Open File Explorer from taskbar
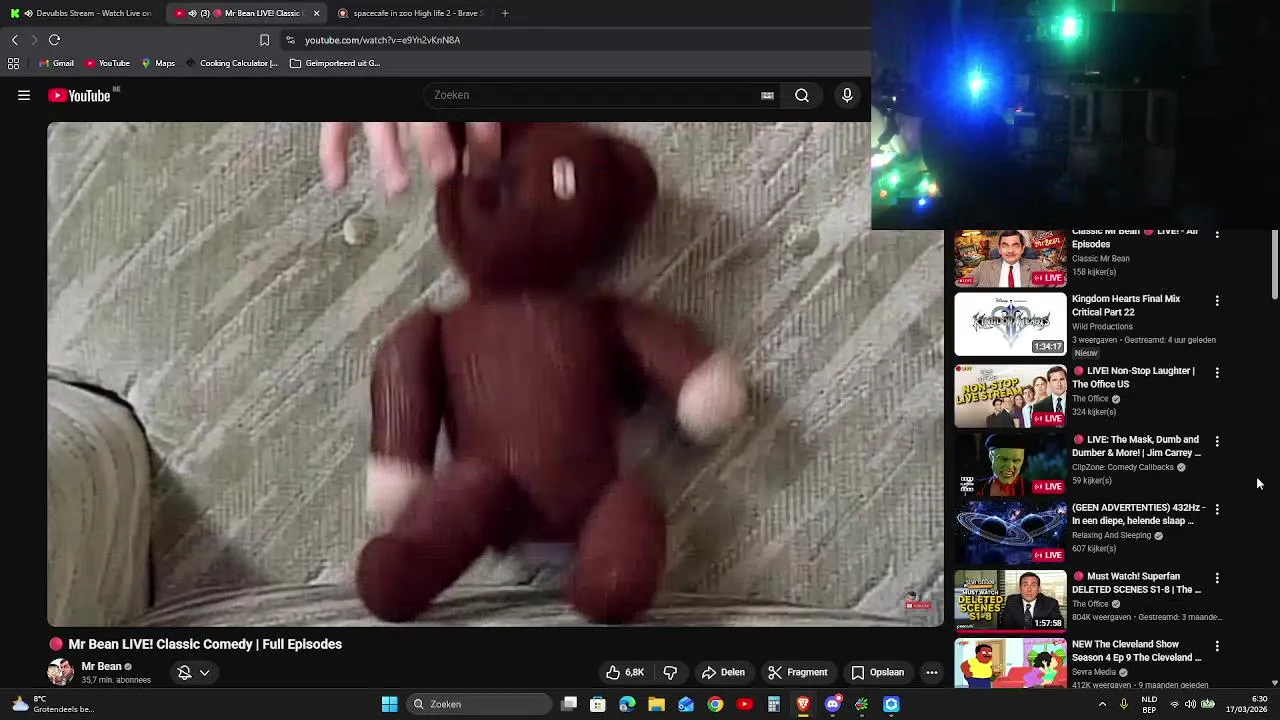Image resolution: width=1280 pixels, height=720 pixels. pyautogui.click(x=656, y=704)
